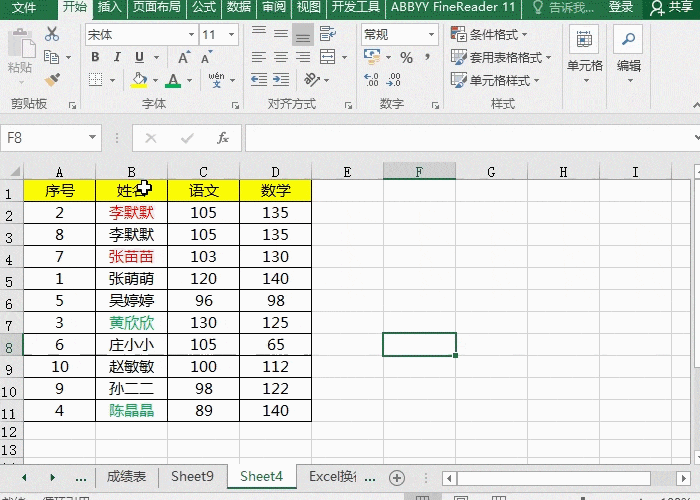Toggle Bold formatting
700x500 pixels.
point(95,57)
